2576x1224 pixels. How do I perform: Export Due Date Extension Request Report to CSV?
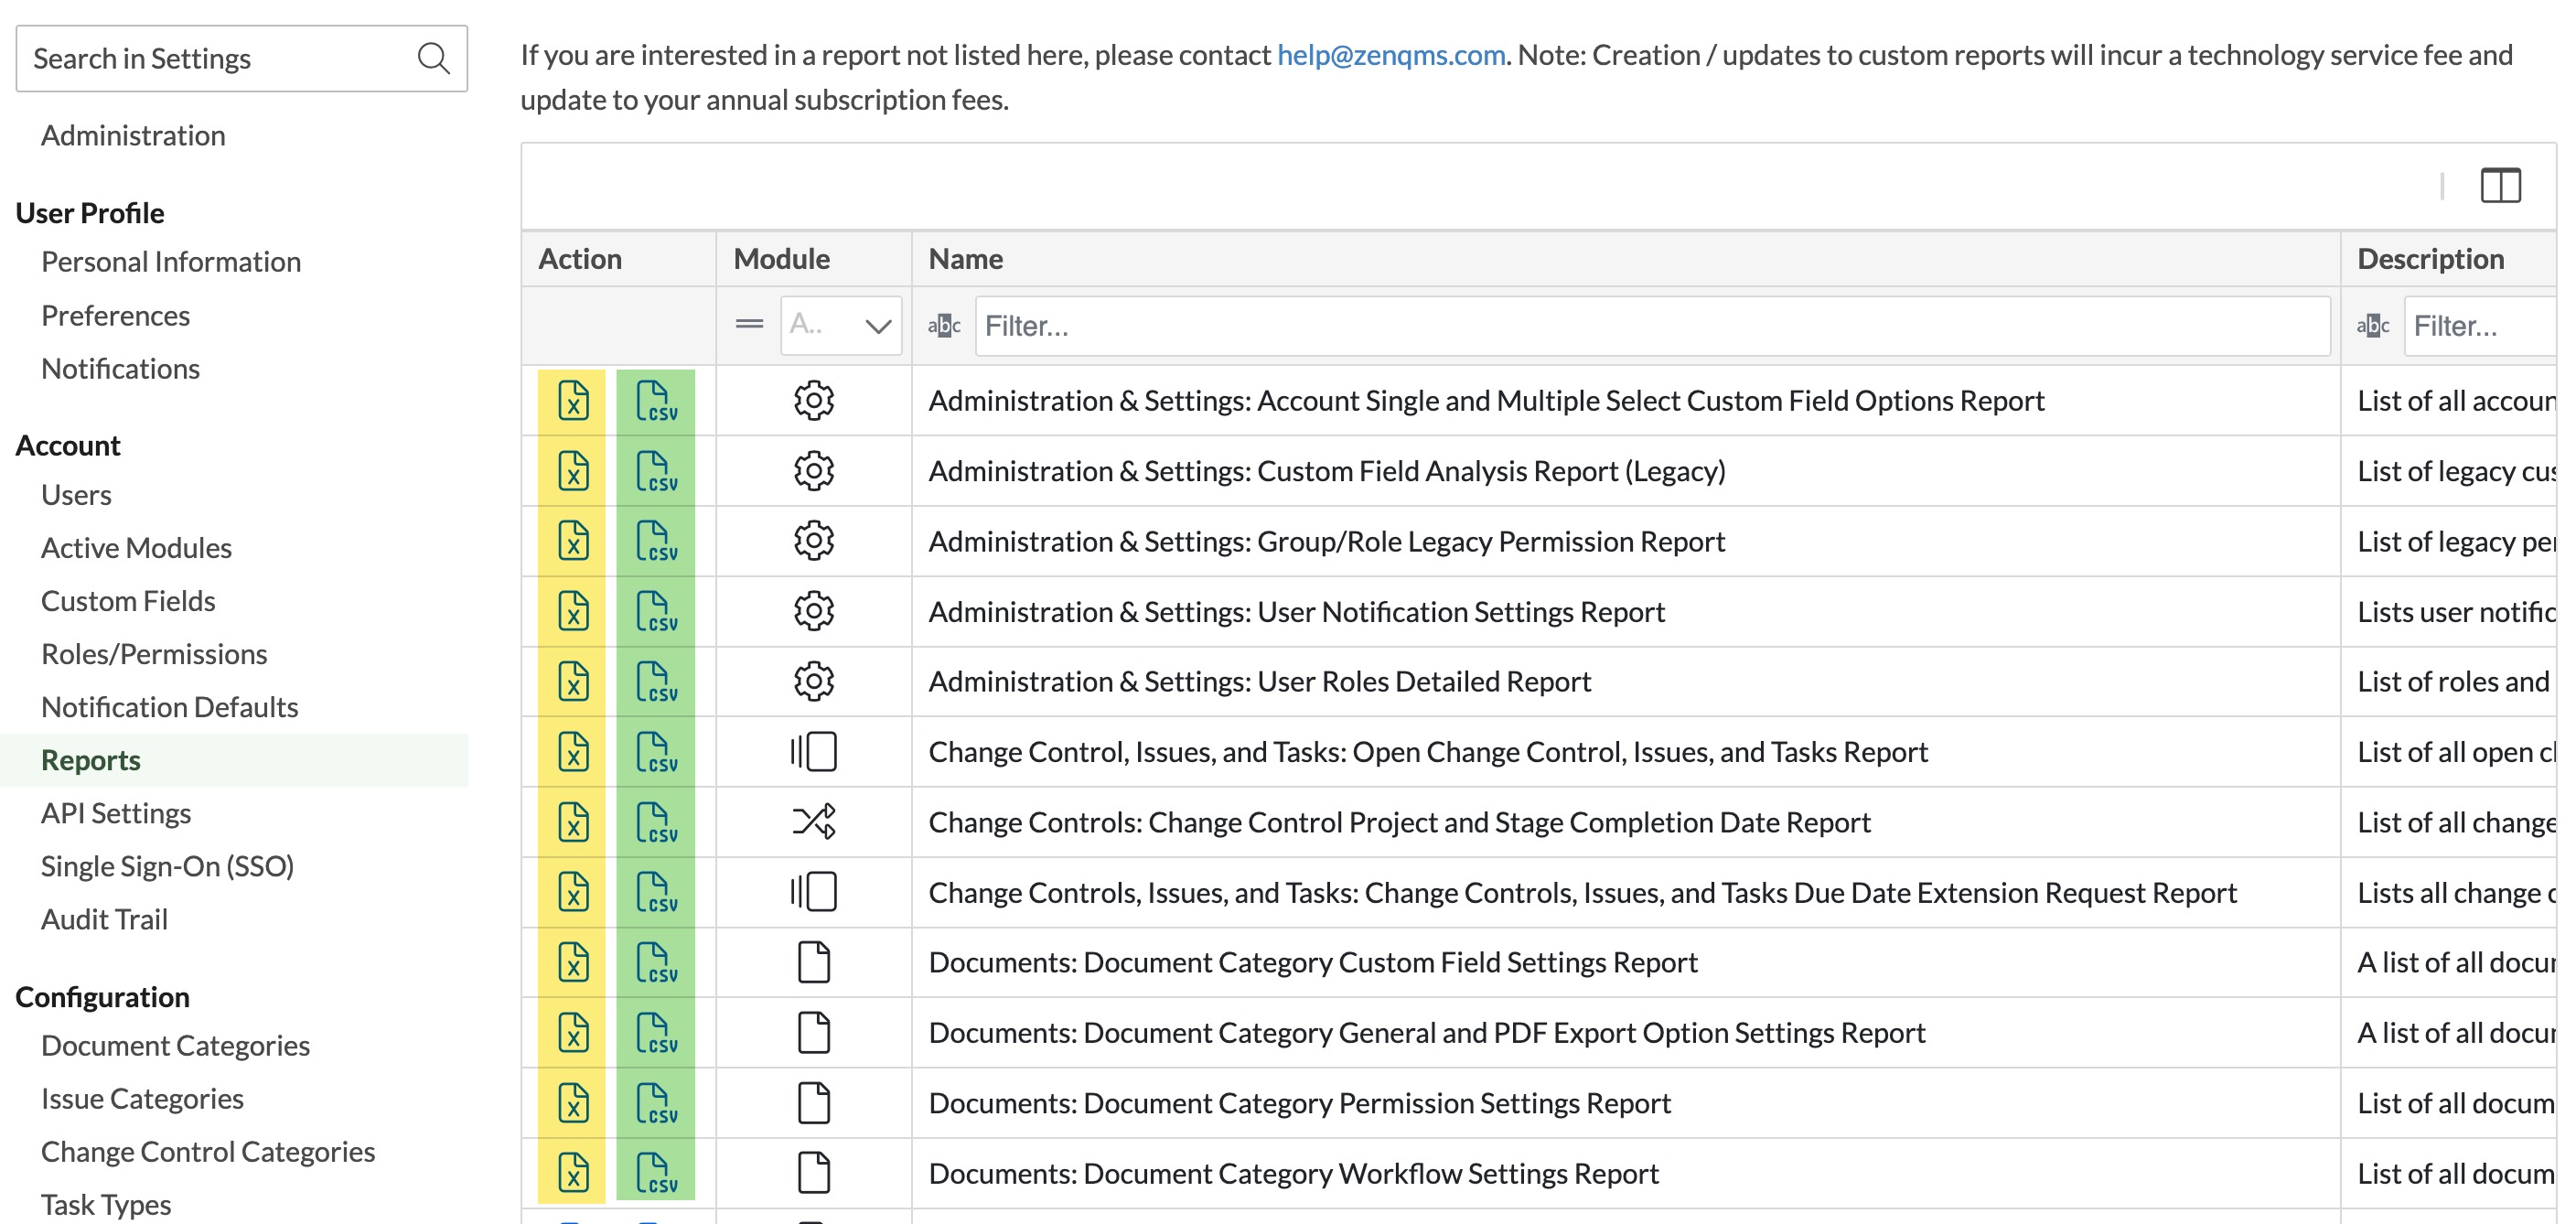(x=656, y=892)
